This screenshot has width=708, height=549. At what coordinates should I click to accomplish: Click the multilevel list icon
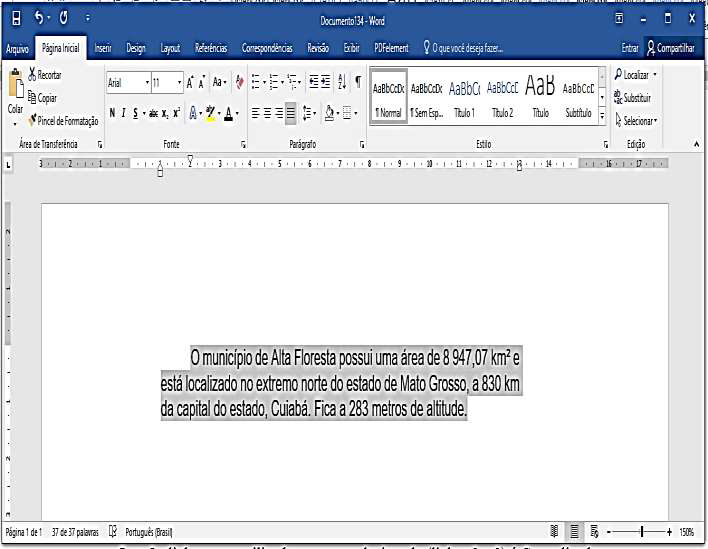[x=292, y=83]
